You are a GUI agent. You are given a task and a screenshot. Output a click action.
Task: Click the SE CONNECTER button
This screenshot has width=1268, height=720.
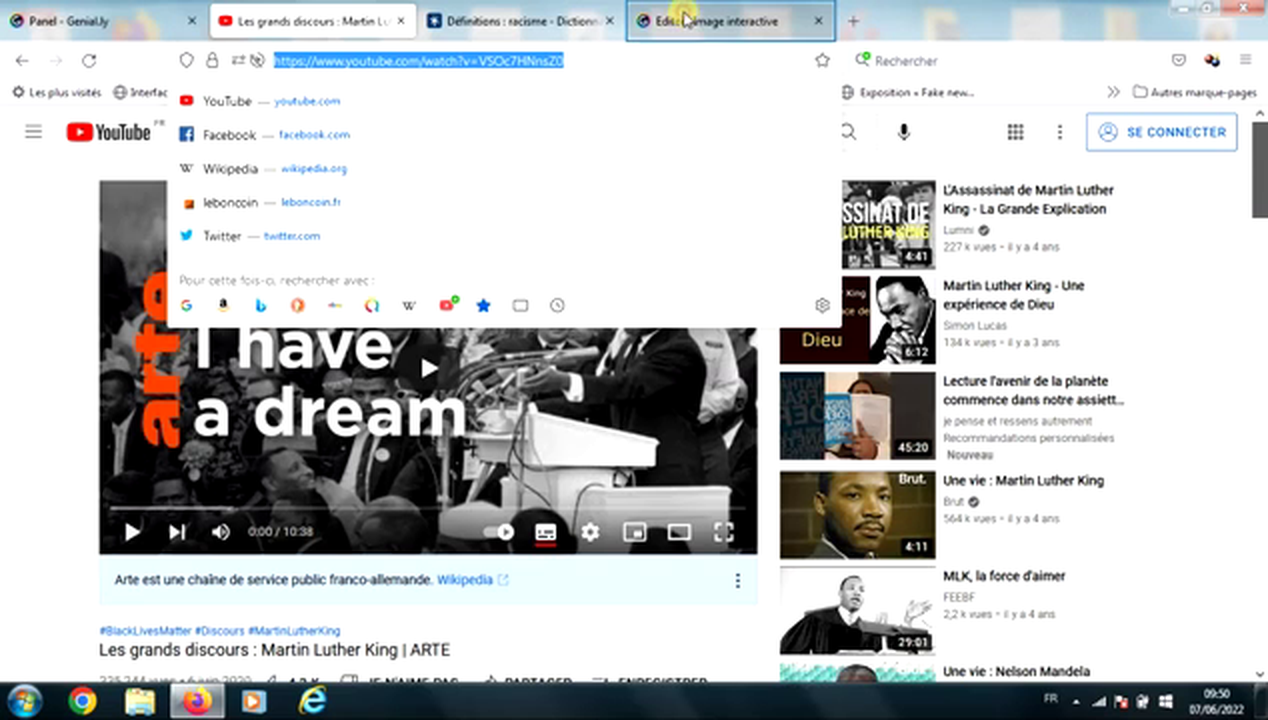[1161, 132]
